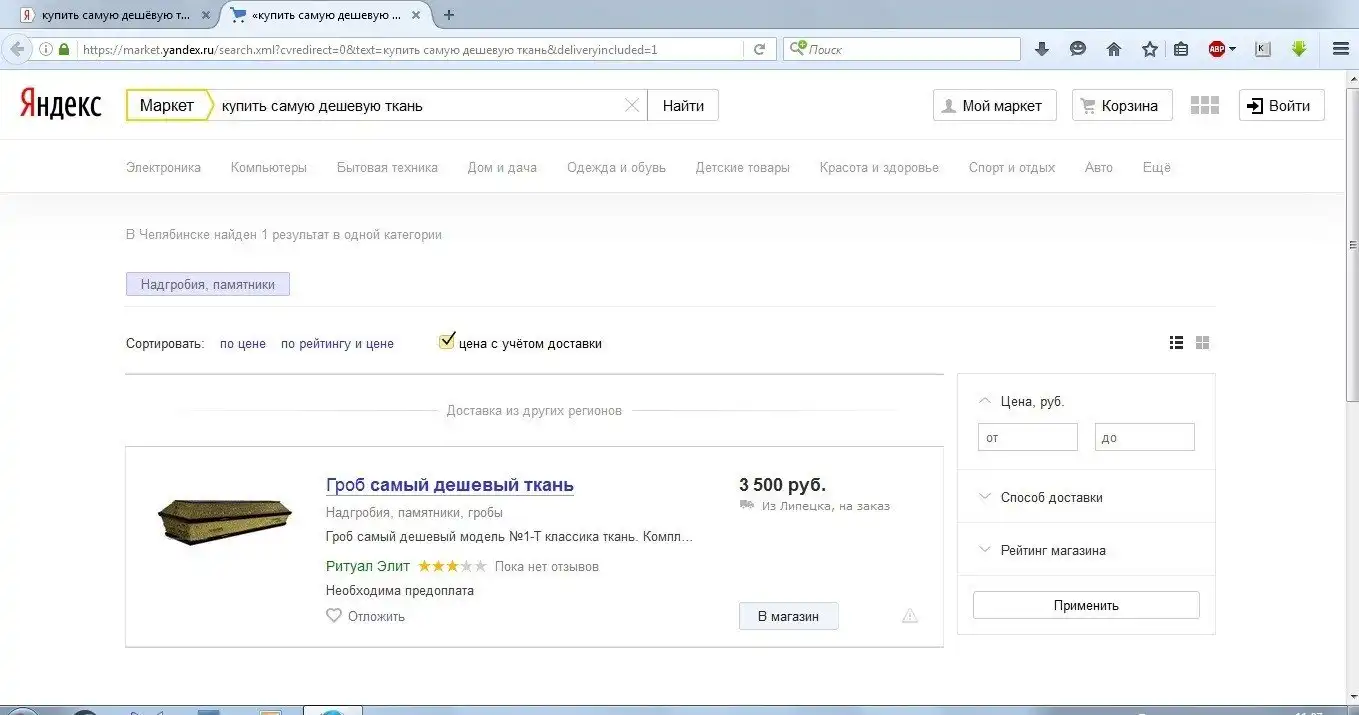Image resolution: width=1359 pixels, height=715 pixels.
Task: Switch to grid view layout icon
Action: (1202, 343)
